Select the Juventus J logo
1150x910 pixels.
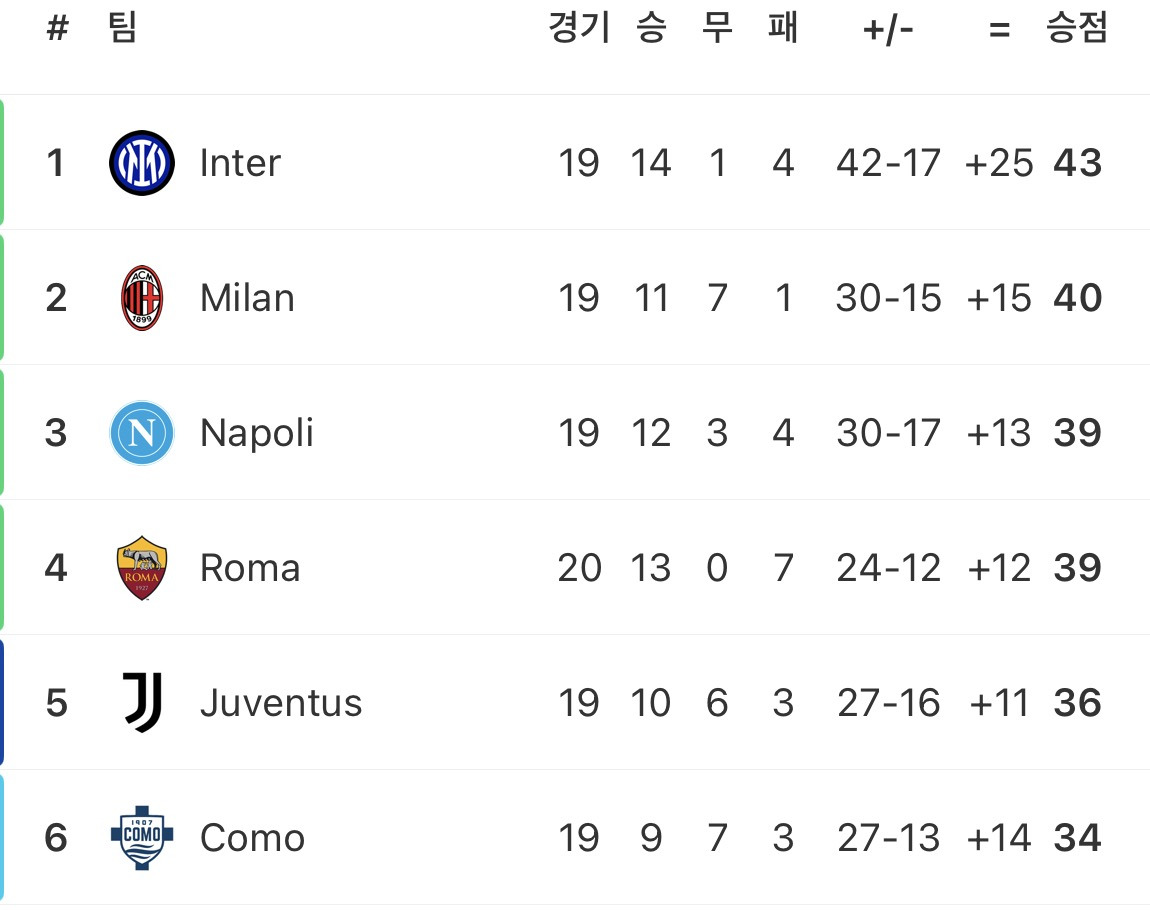pos(142,702)
